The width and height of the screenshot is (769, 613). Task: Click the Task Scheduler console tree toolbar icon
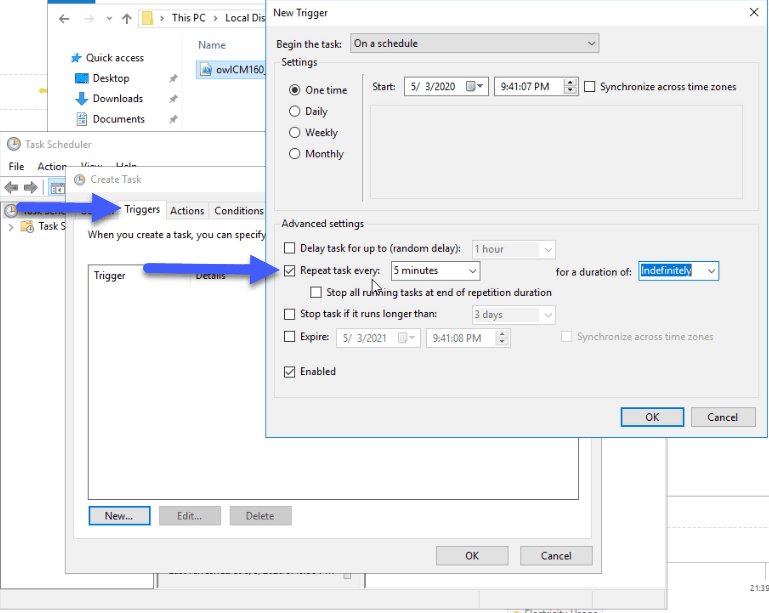(x=57, y=188)
